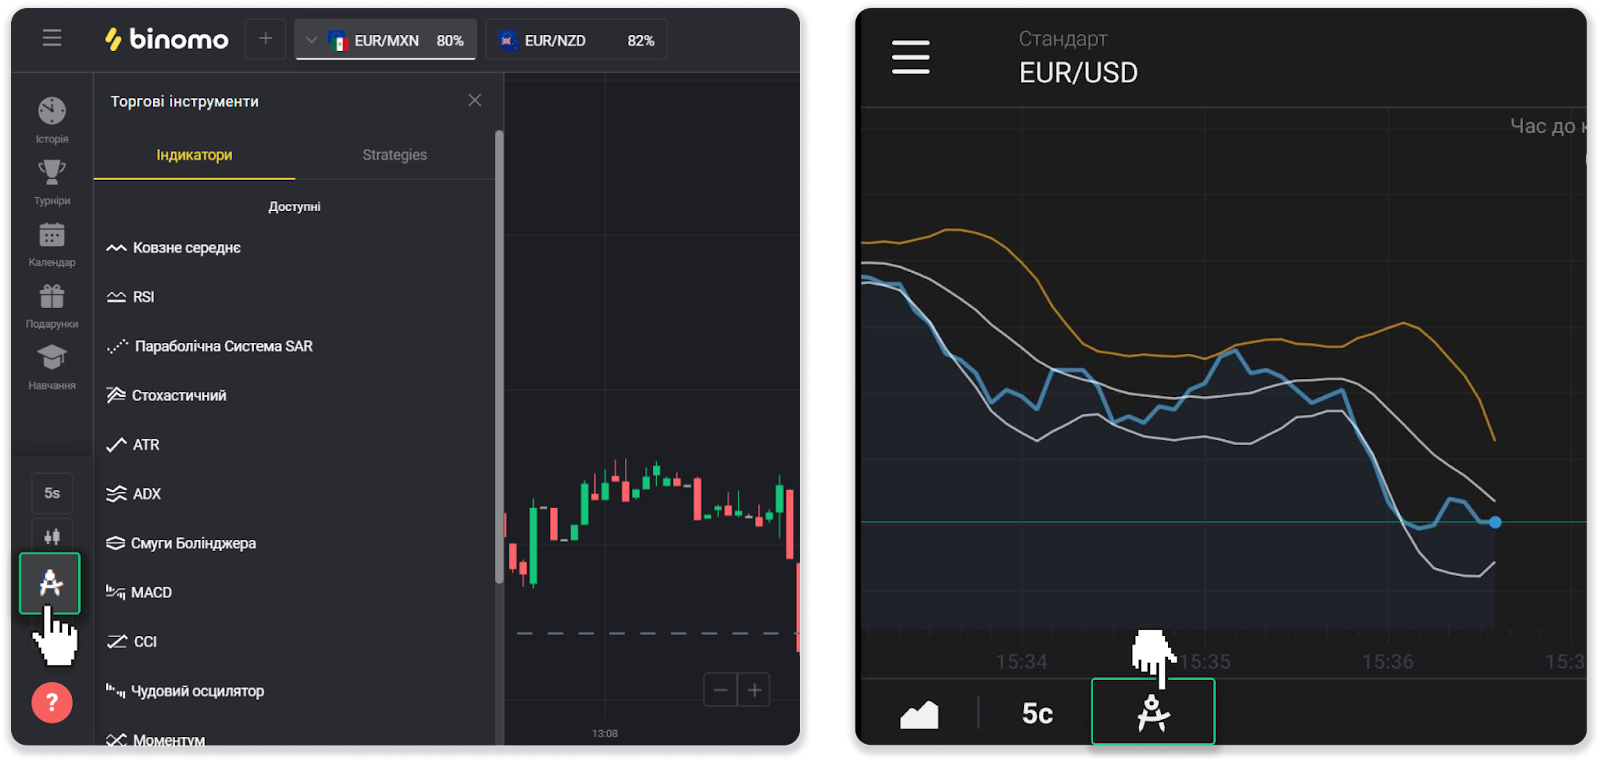Viewport: 1600px width, 762px height.
Task: Open the 5s timeframe selector
Action: pyautogui.click(x=52, y=493)
